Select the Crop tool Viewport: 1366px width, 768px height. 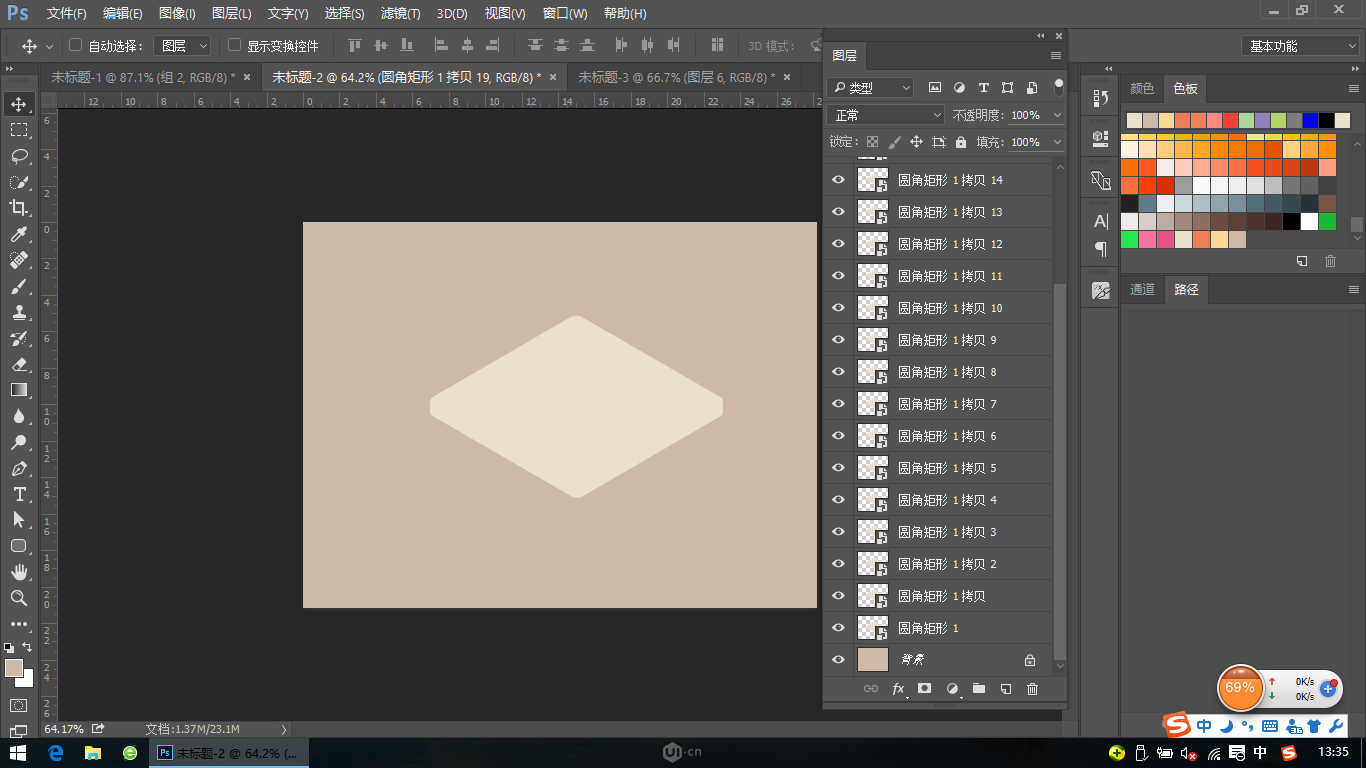pyautogui.click(x=20, y=208)
